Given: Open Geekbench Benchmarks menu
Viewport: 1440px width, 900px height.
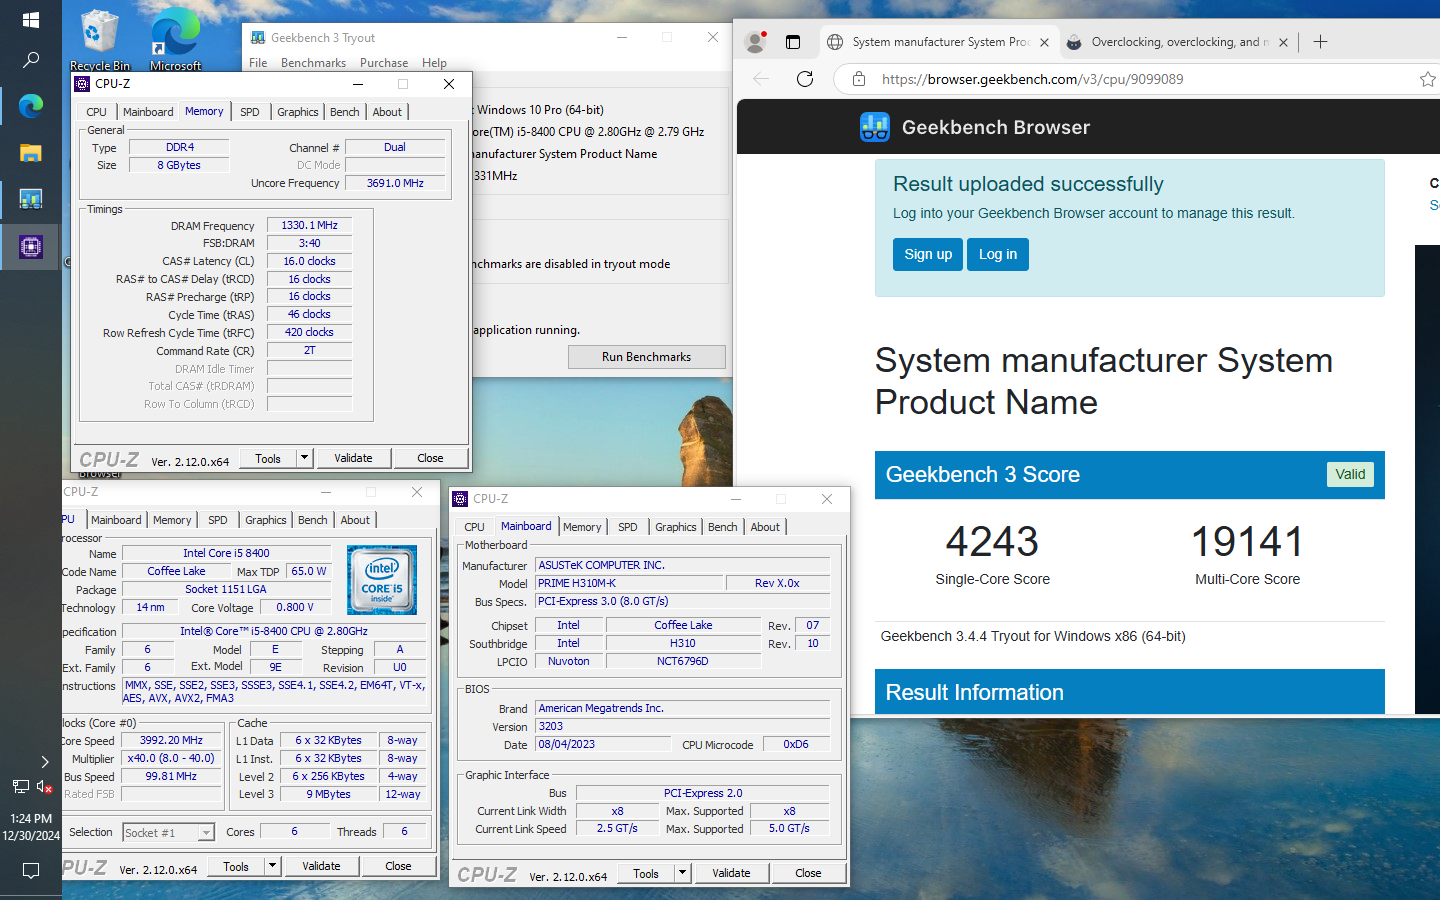Looking at the screenshot, I should [313, 62].
